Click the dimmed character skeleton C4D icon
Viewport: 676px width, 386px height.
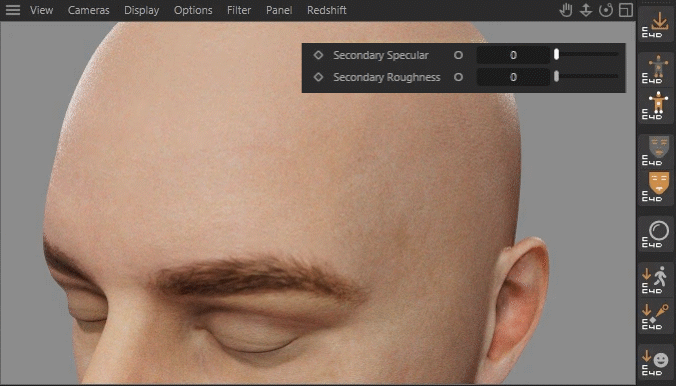tap(656, 69)
